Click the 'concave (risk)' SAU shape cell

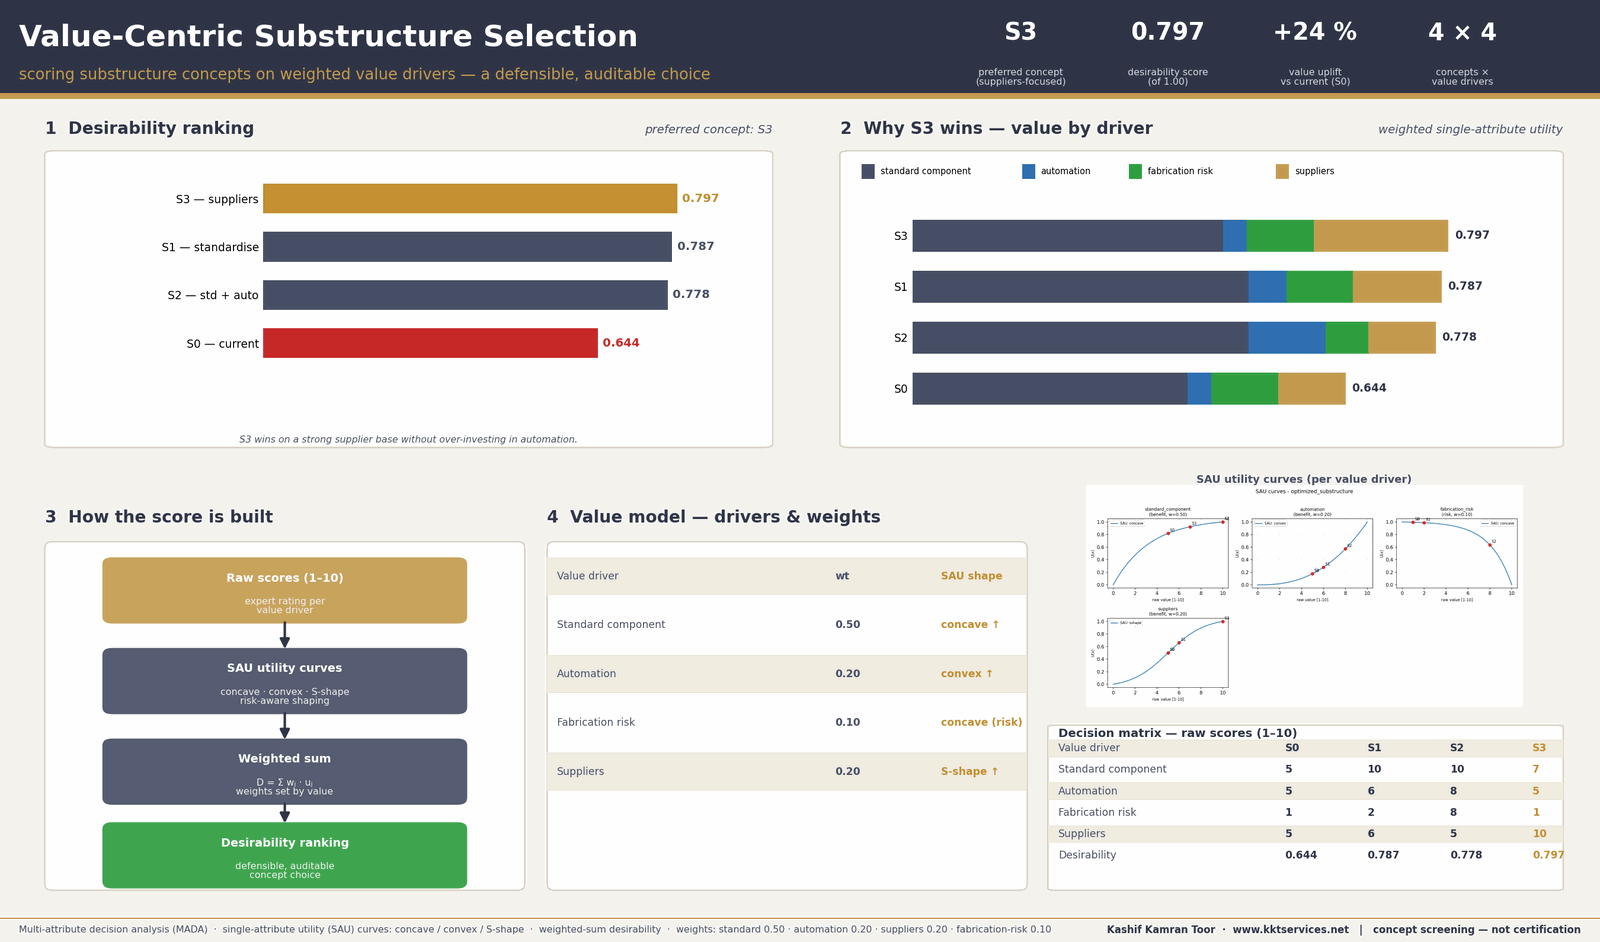pos(981,722)
